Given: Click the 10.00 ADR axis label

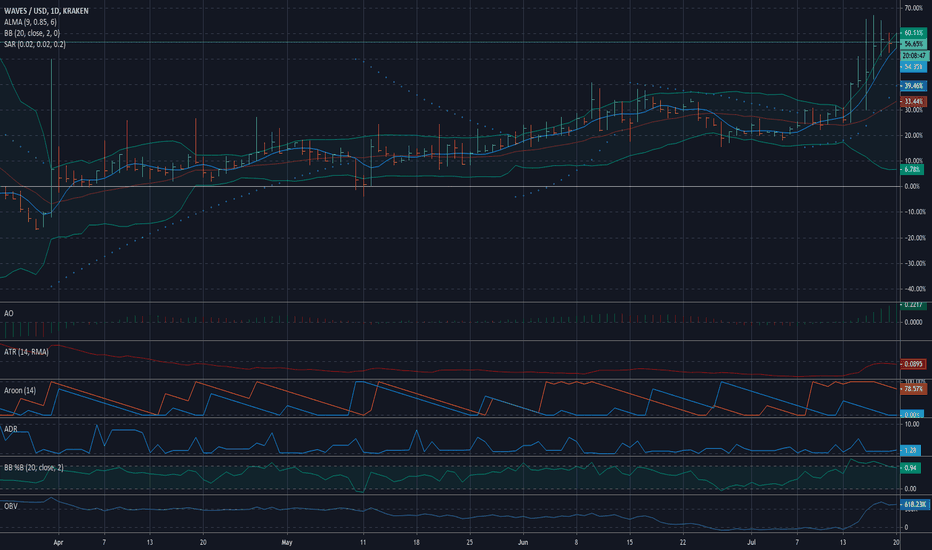Looking at the screenshot, I should [912, 425].
